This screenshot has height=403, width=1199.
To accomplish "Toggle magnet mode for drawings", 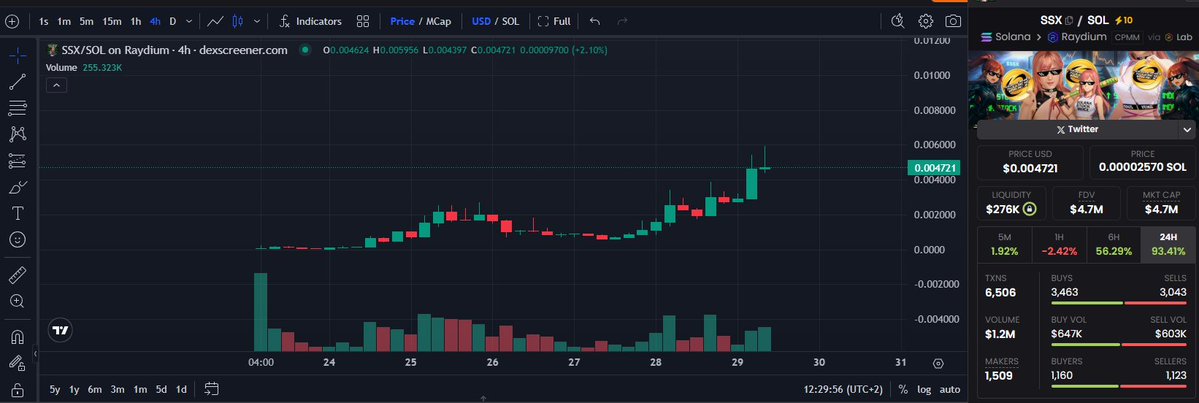I will 18,336.
